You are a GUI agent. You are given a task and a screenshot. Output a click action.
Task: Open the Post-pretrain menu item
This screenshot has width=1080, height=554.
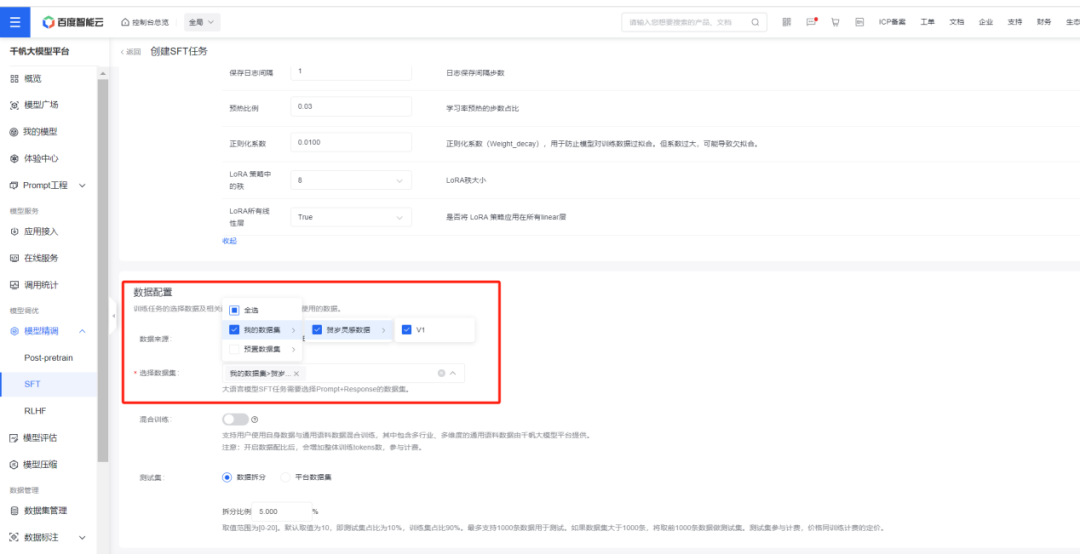point(48,358)
